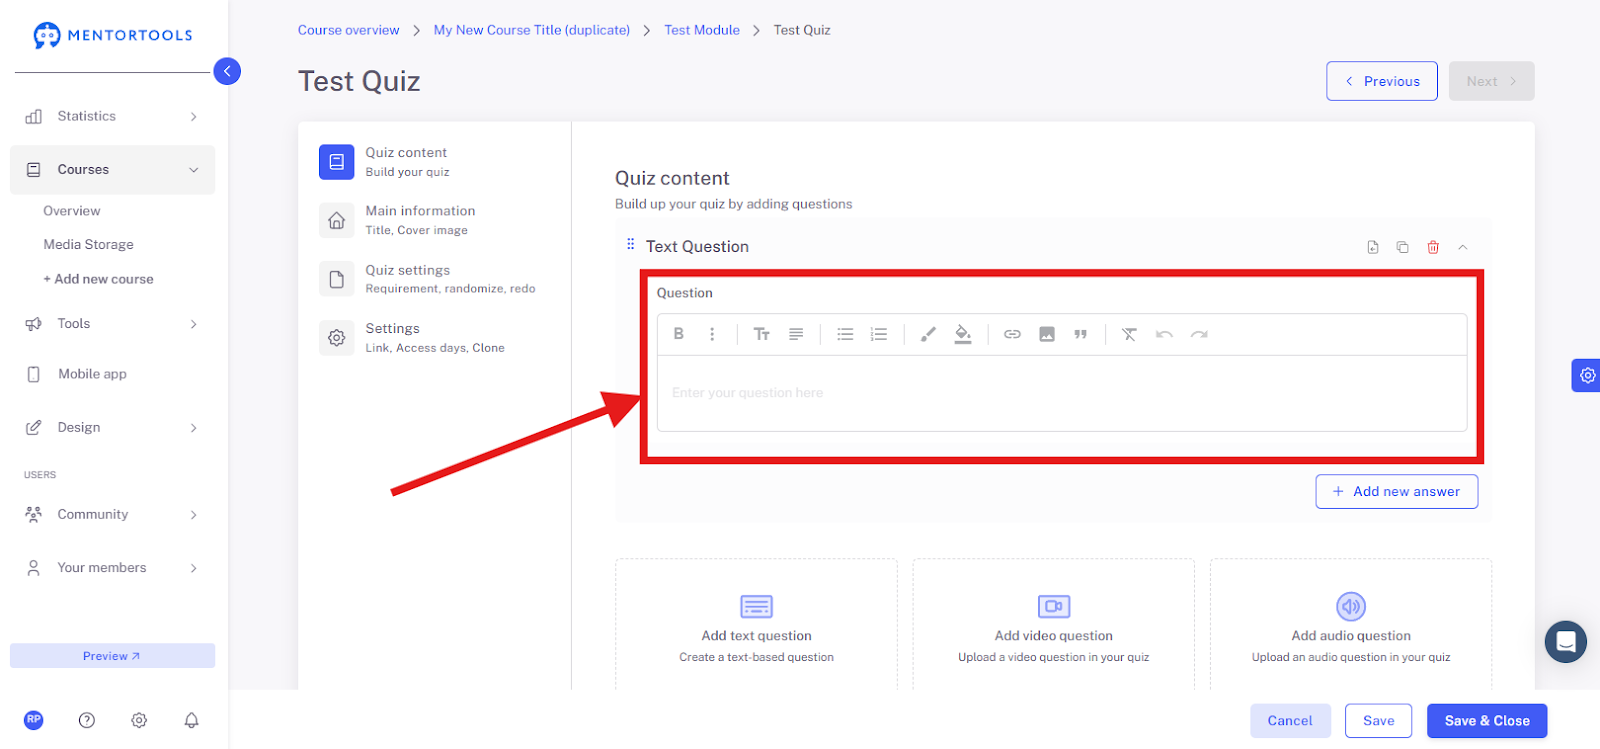The height and width of the screenshot is (749, 1600).
Task: Switch to Quiz content tab
Action: coord(435,161)
